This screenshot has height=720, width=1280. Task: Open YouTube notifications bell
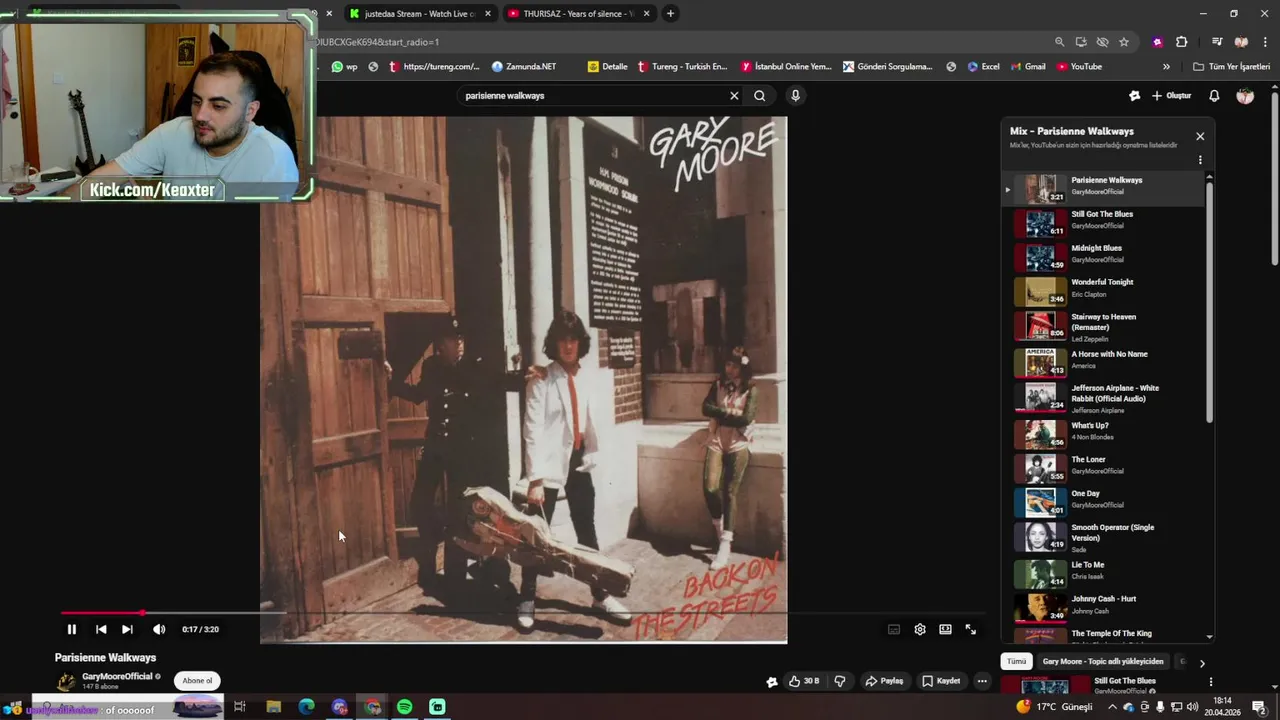pyautogui.click(x=1214, y=96)
